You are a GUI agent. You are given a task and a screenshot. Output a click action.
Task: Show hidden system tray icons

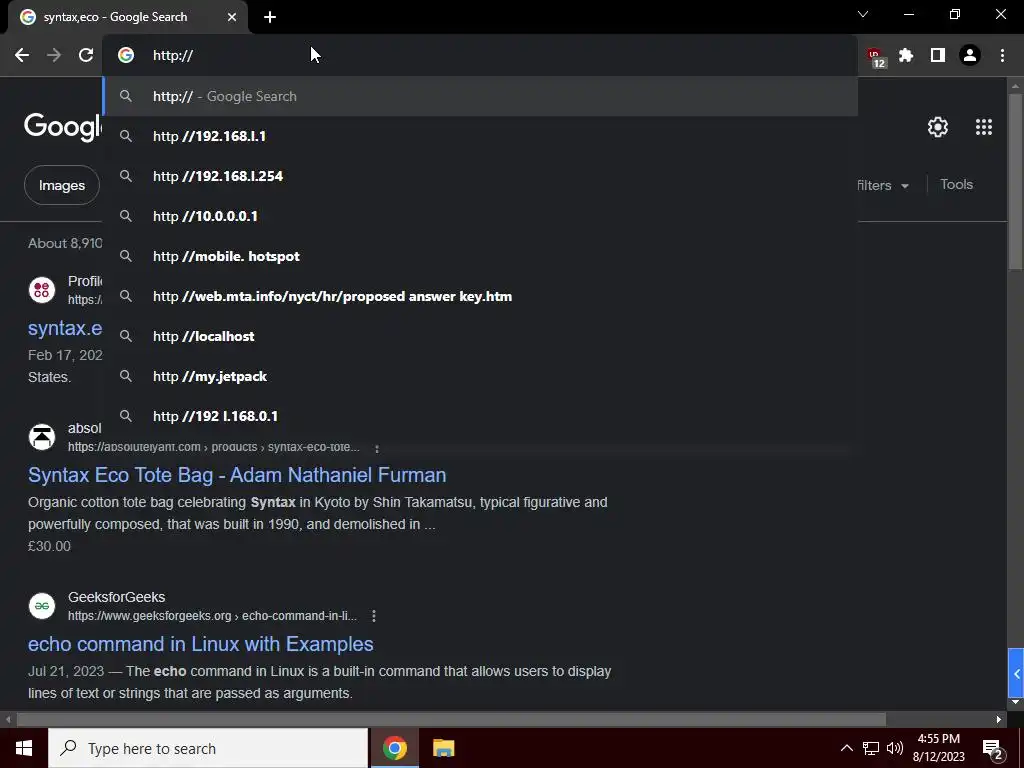click(846, 748)
